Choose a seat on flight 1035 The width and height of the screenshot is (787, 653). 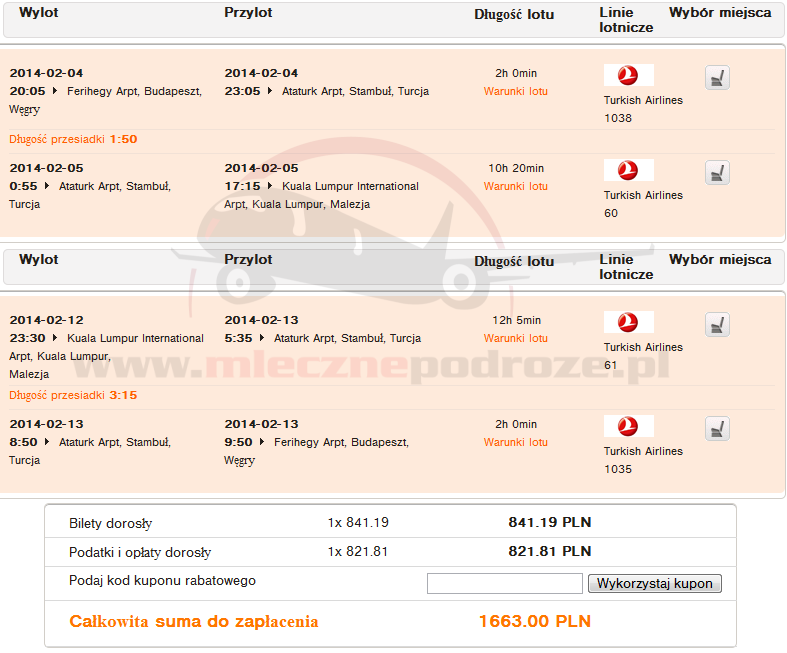(717, 429)
